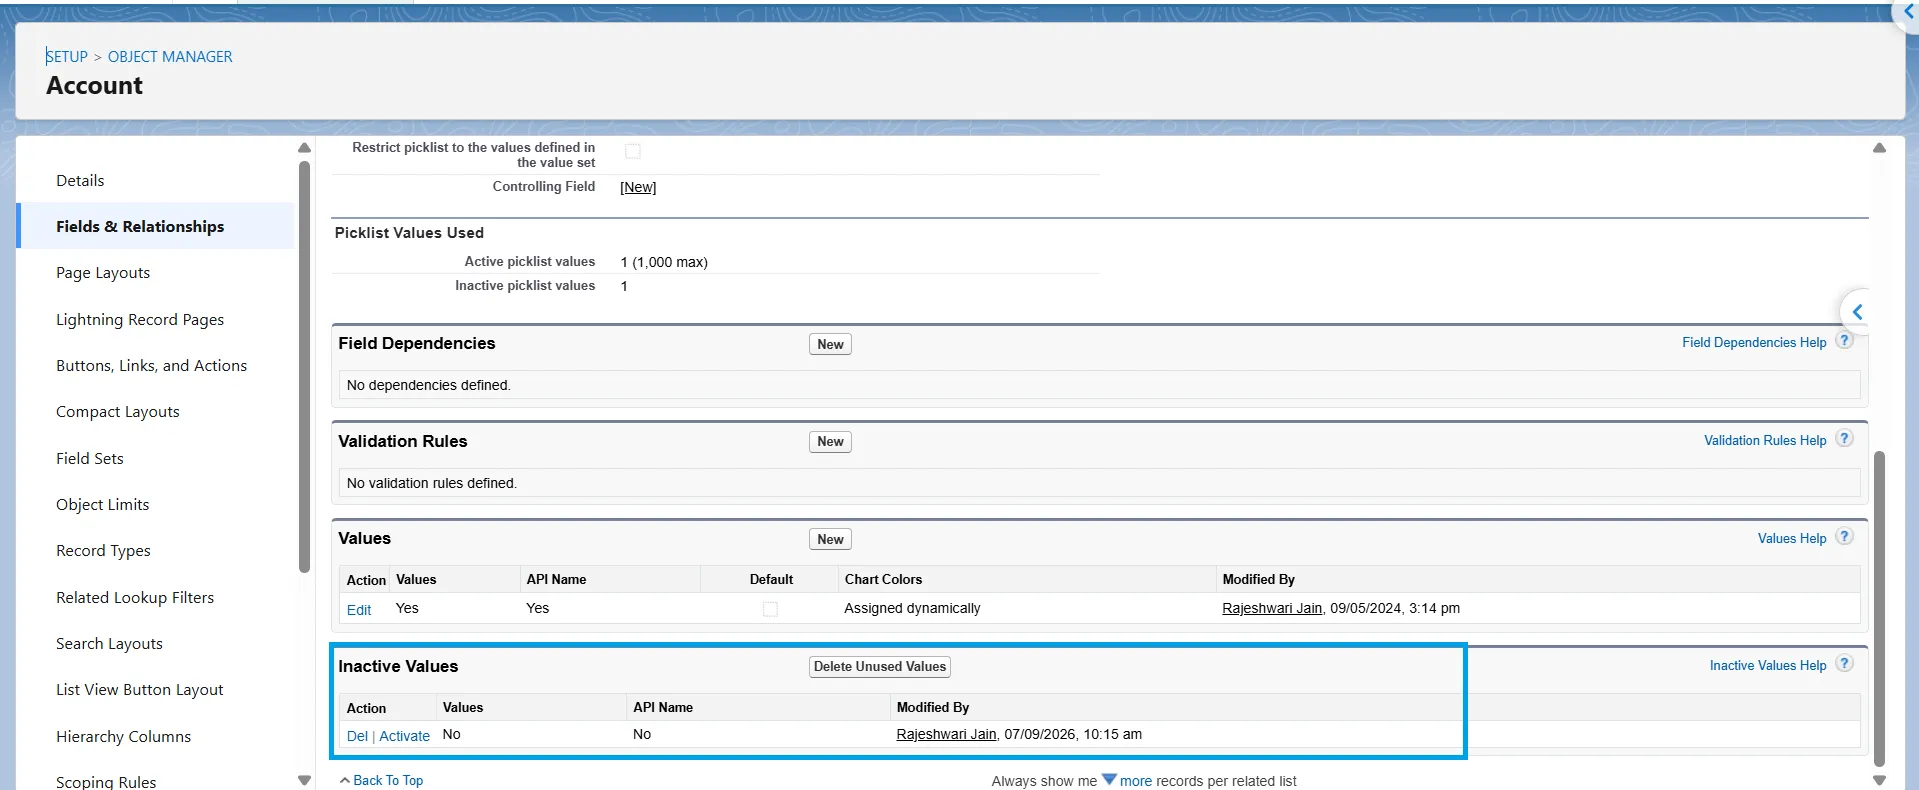Screen dimensions: 1919x790
Task: Go to SETUP breadcrumb
Action: coord(67,56)
